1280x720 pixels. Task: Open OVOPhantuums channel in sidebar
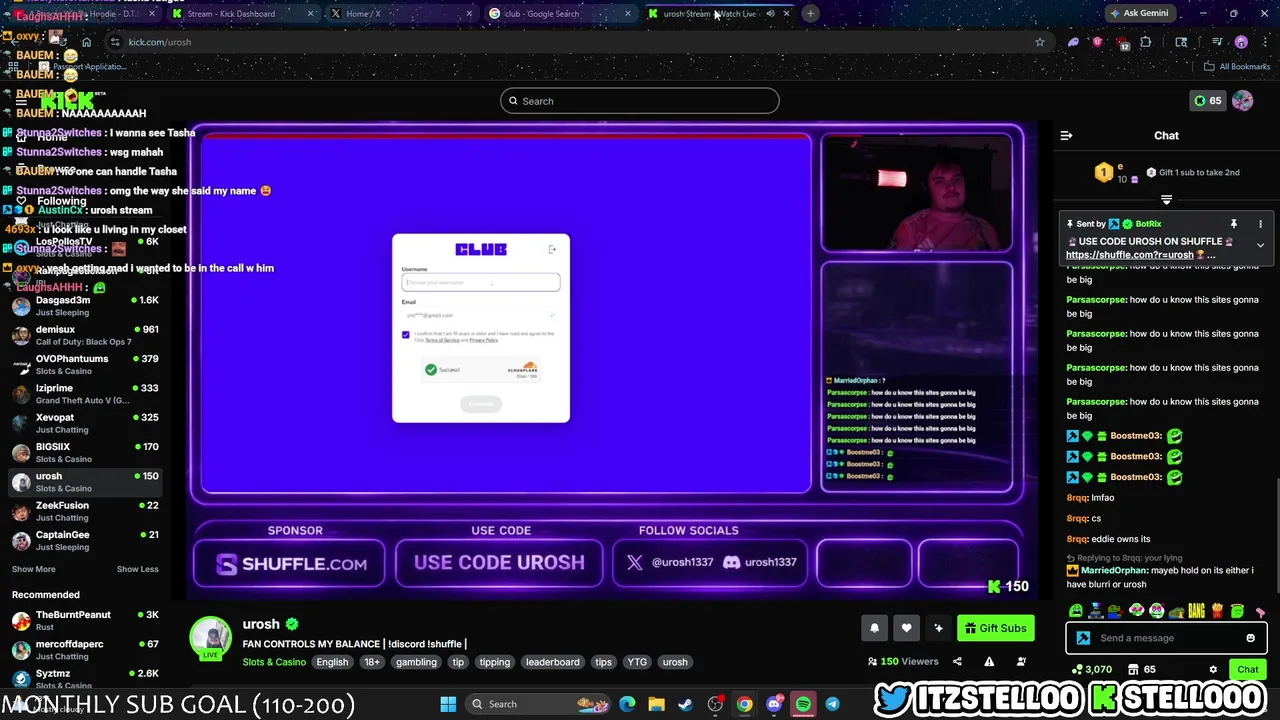84,364
